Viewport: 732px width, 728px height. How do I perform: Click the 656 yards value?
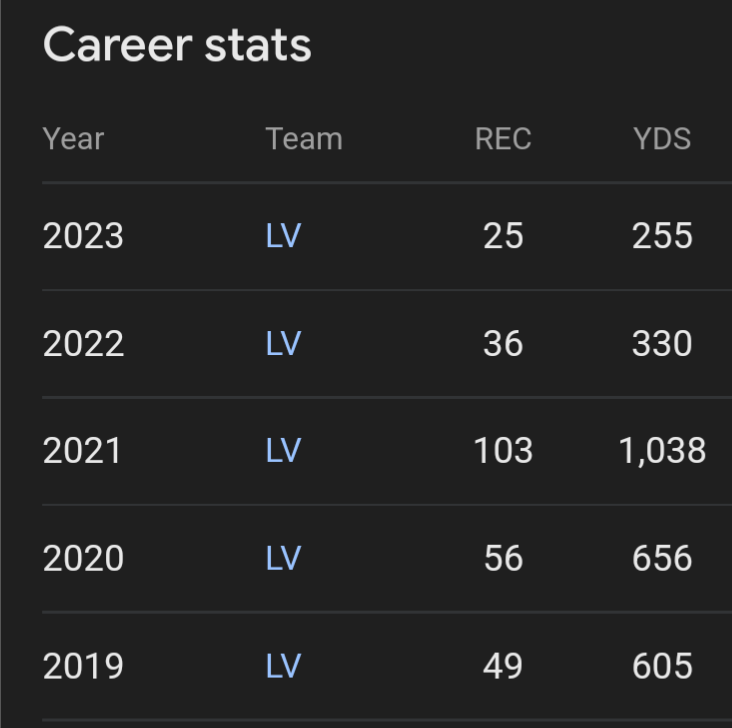coord(662,558)
